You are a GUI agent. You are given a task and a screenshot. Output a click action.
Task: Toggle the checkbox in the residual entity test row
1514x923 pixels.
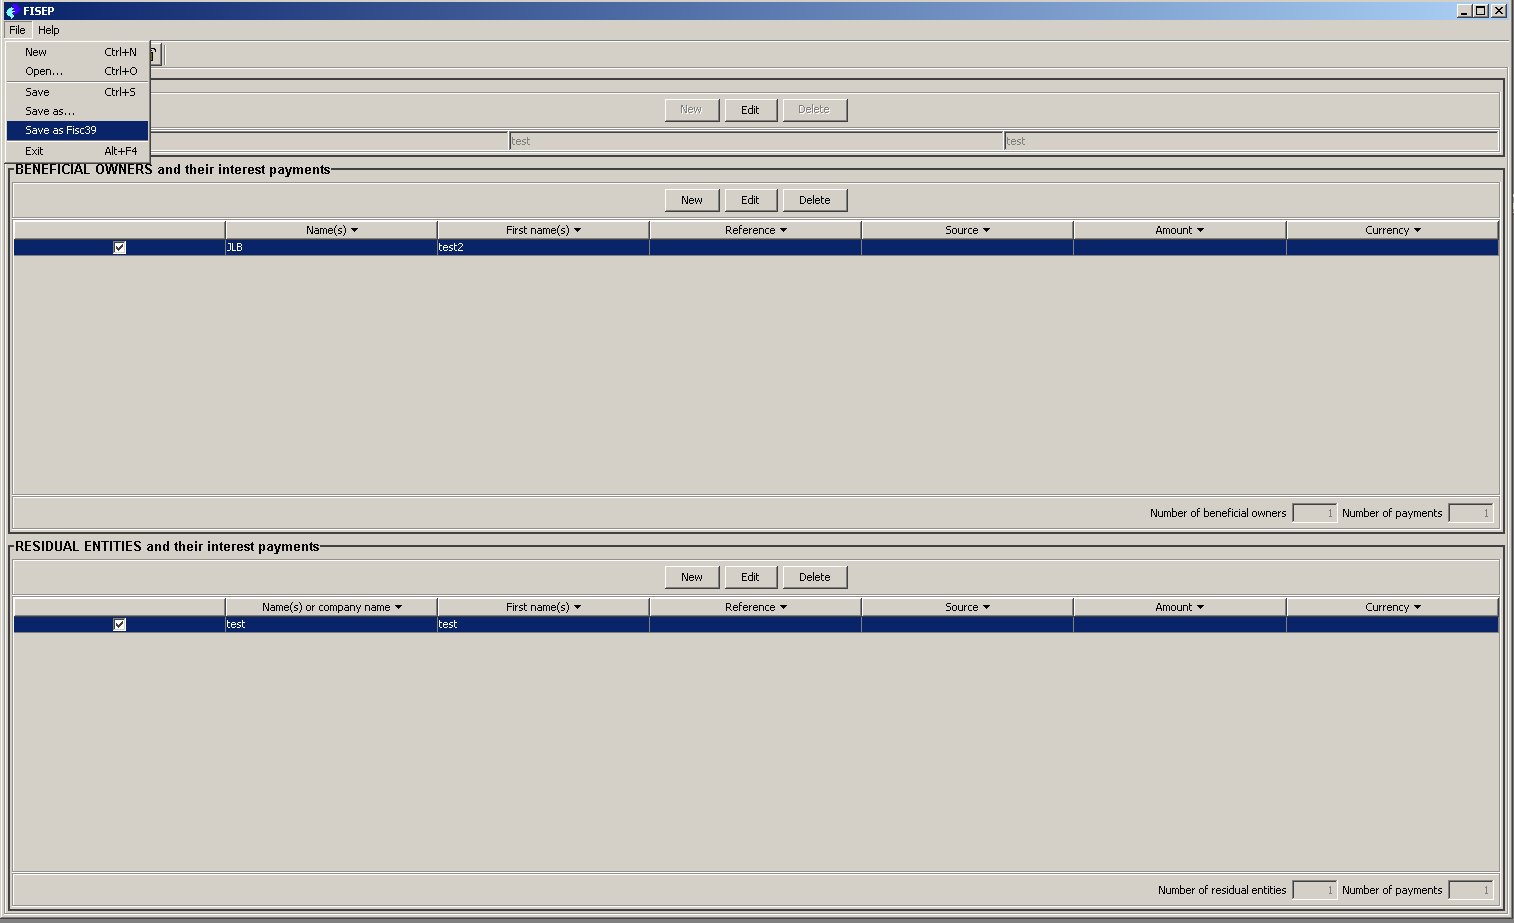120,624
